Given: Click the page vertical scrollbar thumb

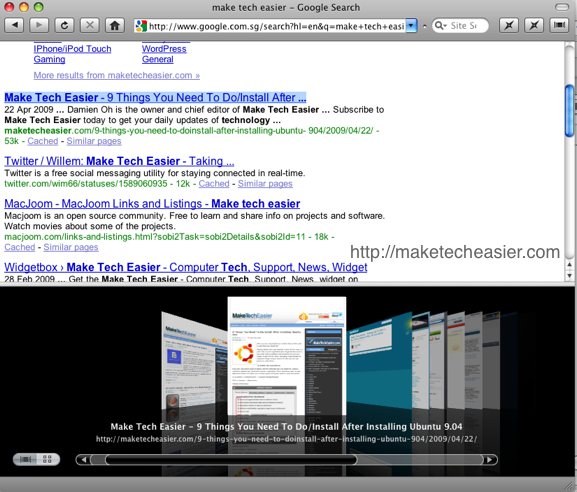Looking at the screenshot, I should 569,110.
